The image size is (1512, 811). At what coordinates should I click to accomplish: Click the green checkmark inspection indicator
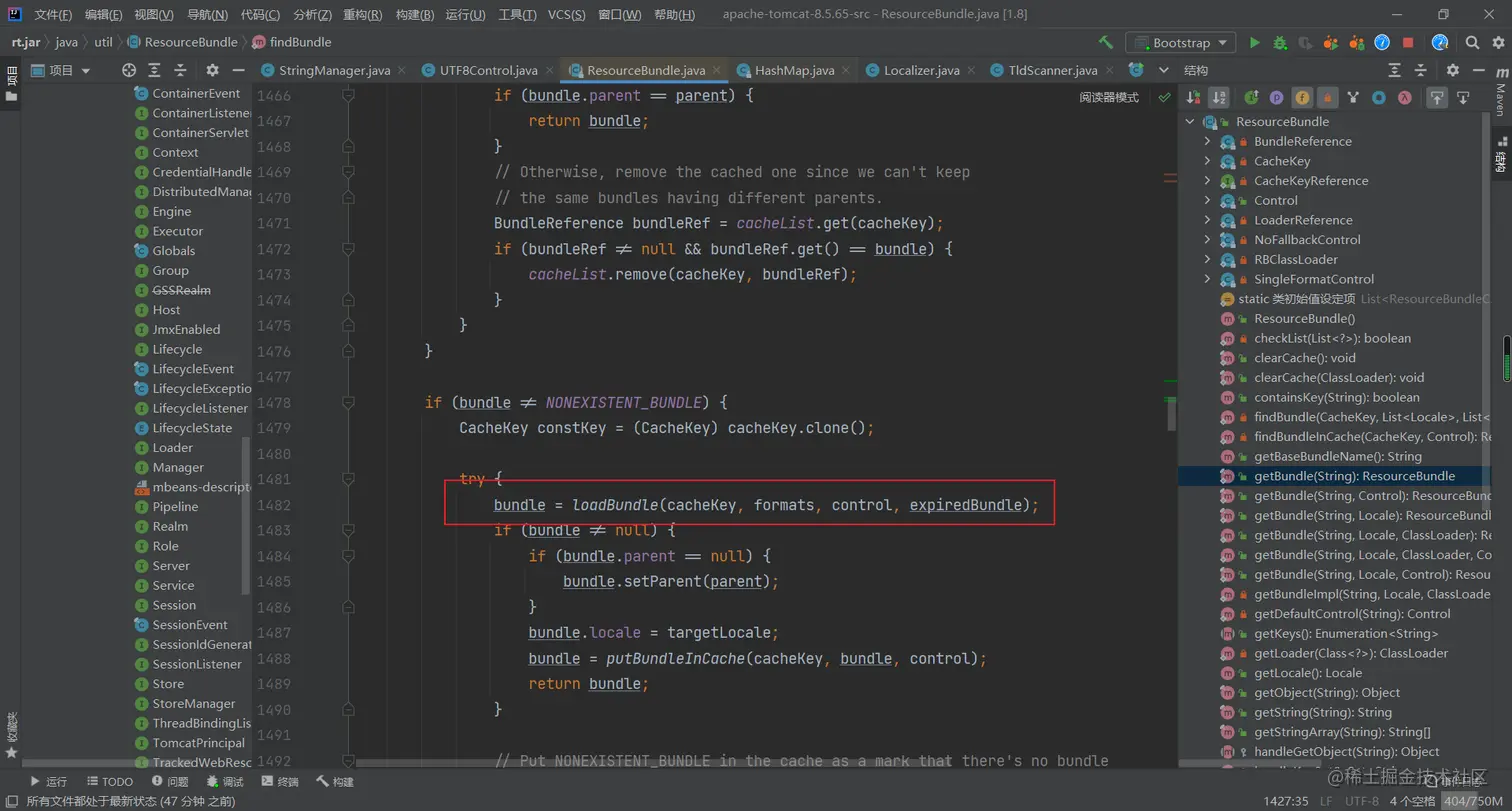(x=1164, y=98)
